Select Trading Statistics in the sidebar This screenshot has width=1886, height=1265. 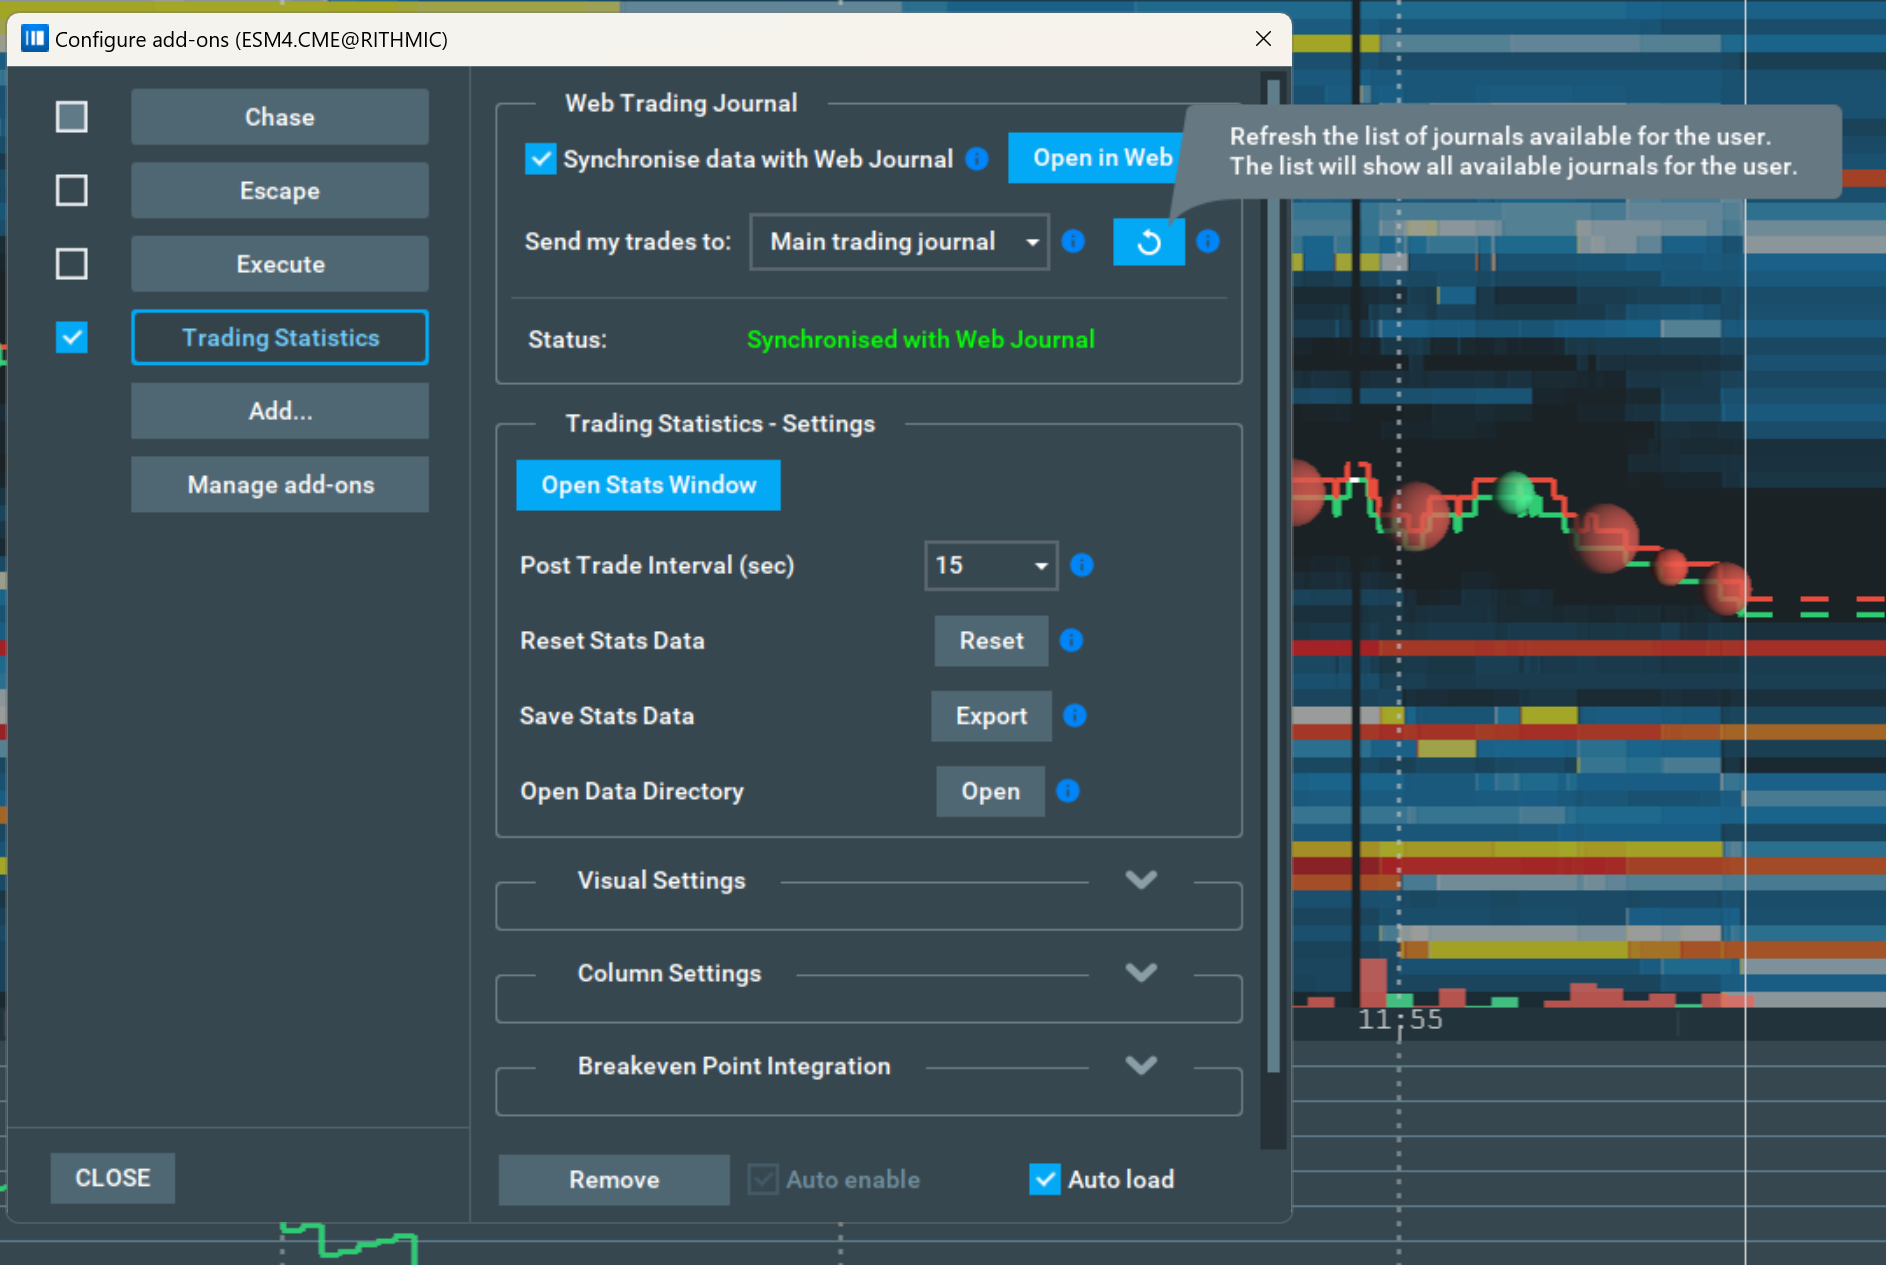coord(279,337)
